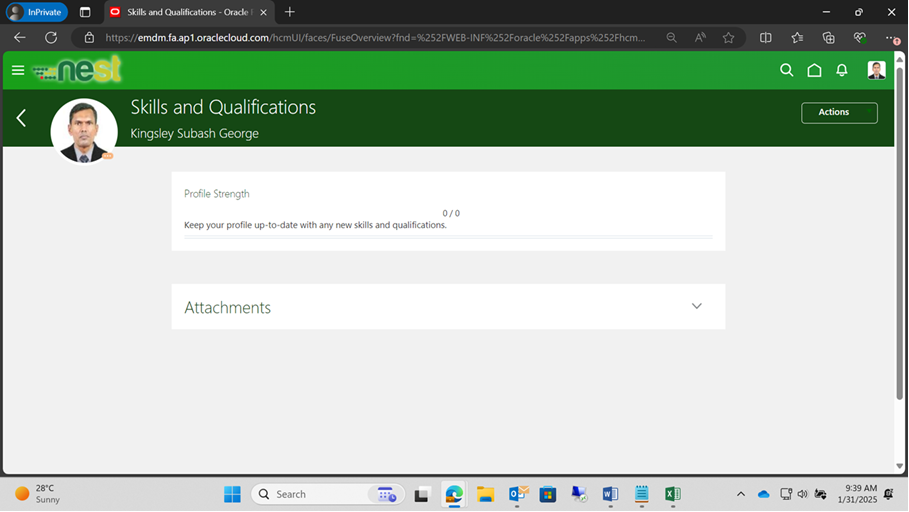This screenshot has height=512, width=909.
Task: Show hidden system tray icons
Action: pyautogui.click(x=740, y=495)
